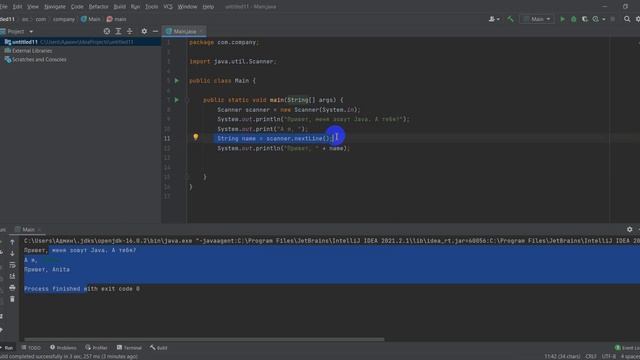Image resolution: width=640 pixels, height=360 pixels.
Task: Open the Build tool window tab
Action: pyautogui.click(x=159, y=348)
